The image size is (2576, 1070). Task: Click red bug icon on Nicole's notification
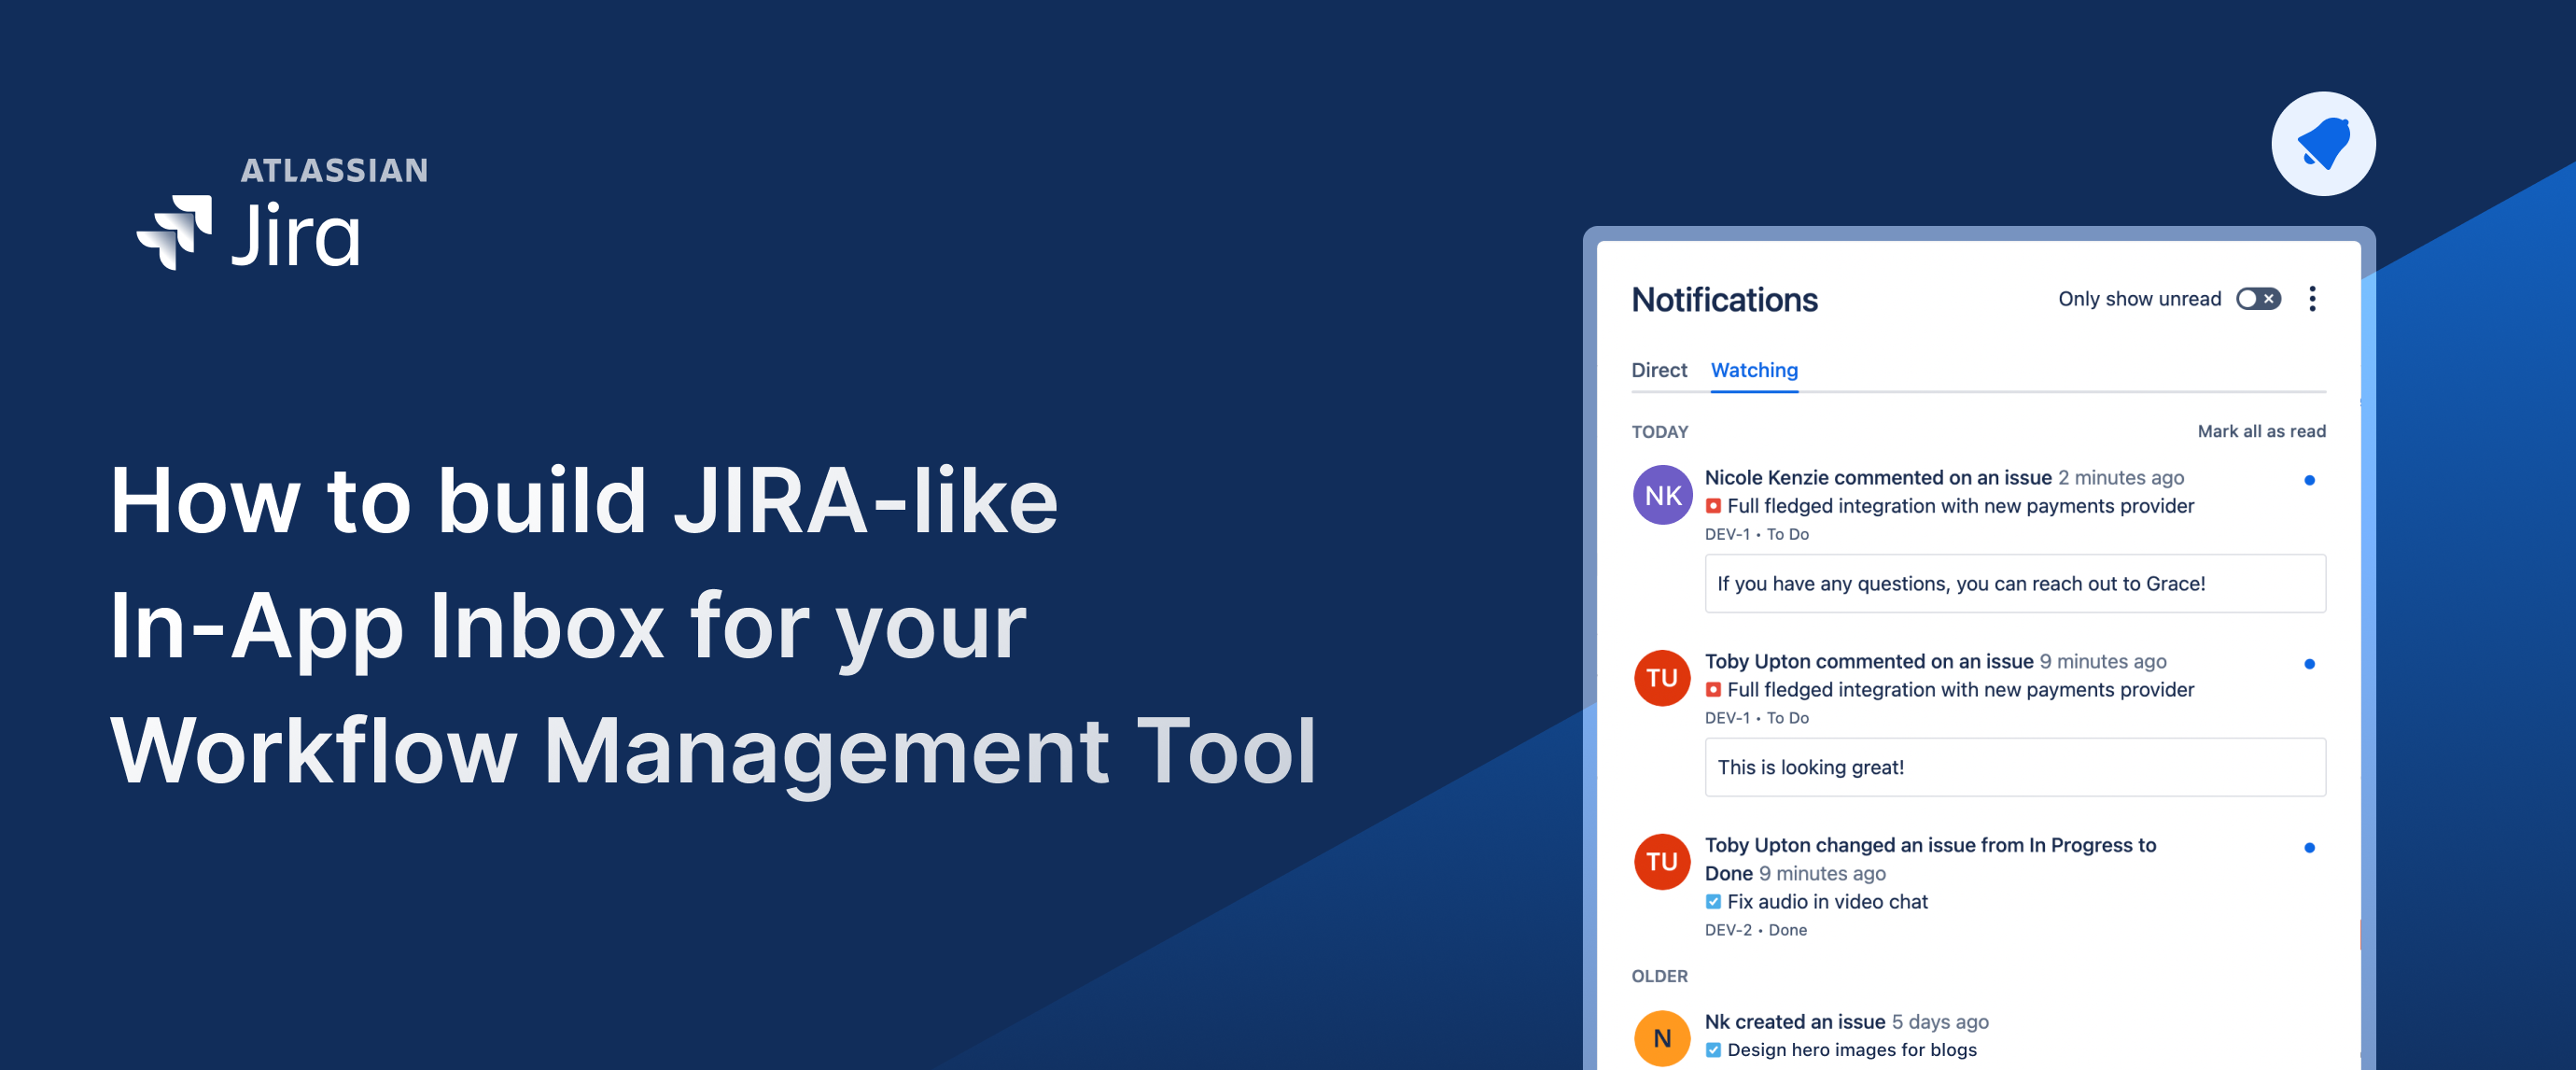click(x=1713, y=506)
